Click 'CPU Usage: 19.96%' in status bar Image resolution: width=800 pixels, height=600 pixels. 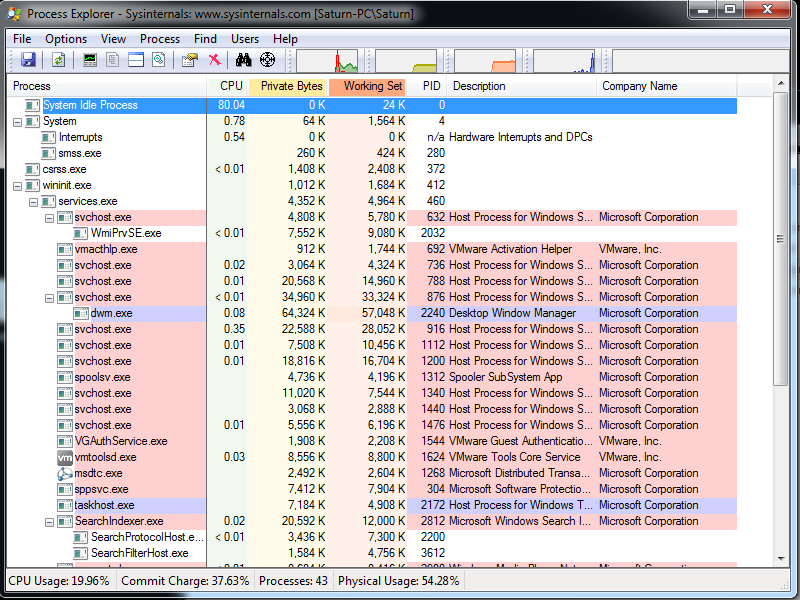coord(59,581)
